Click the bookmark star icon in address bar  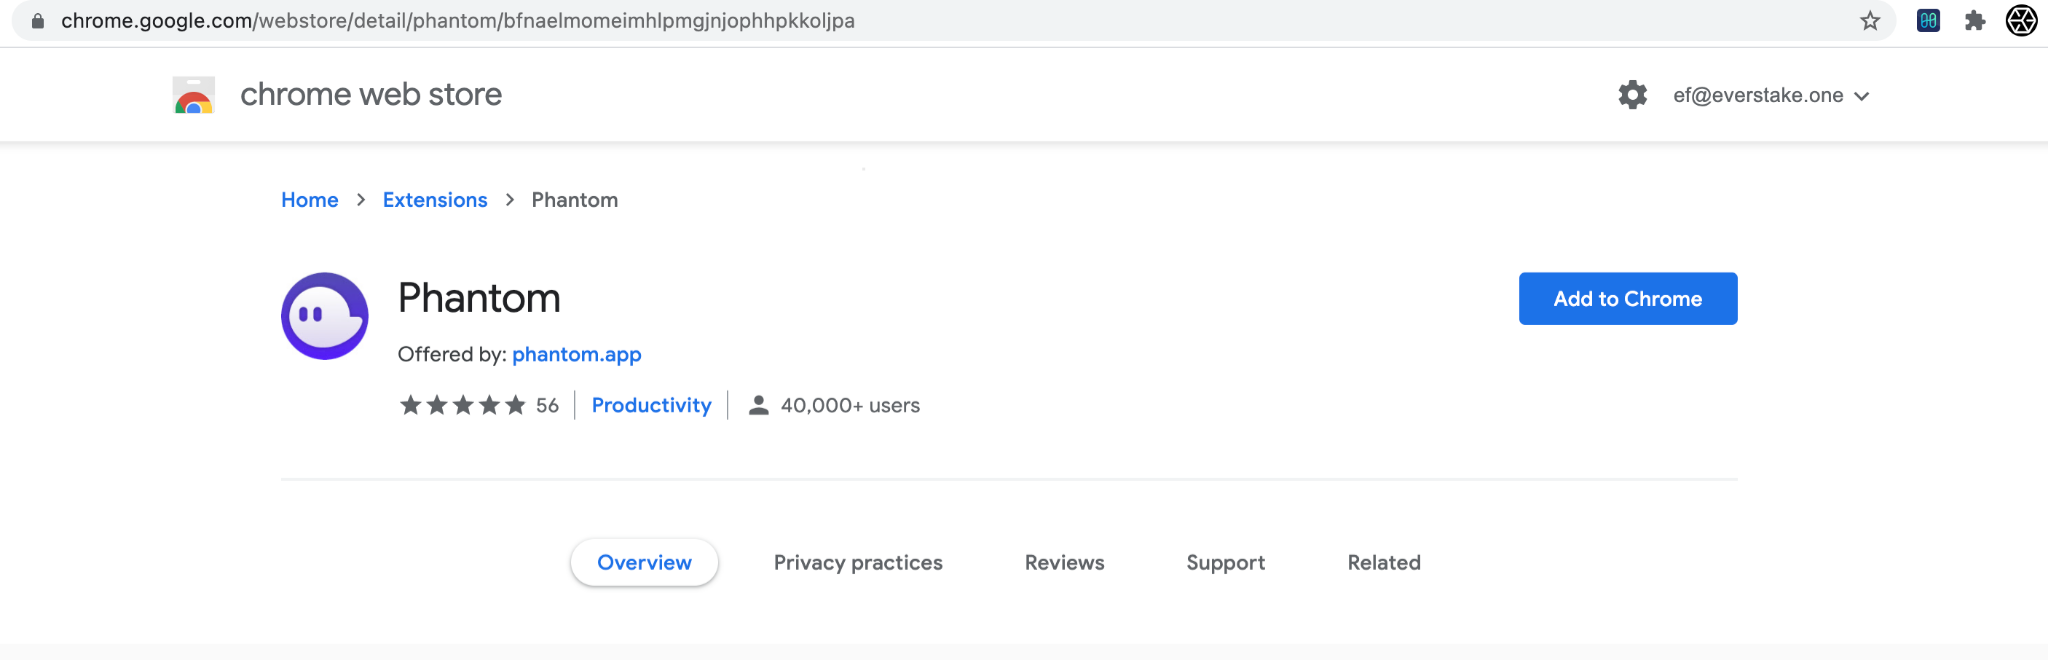1870,21
